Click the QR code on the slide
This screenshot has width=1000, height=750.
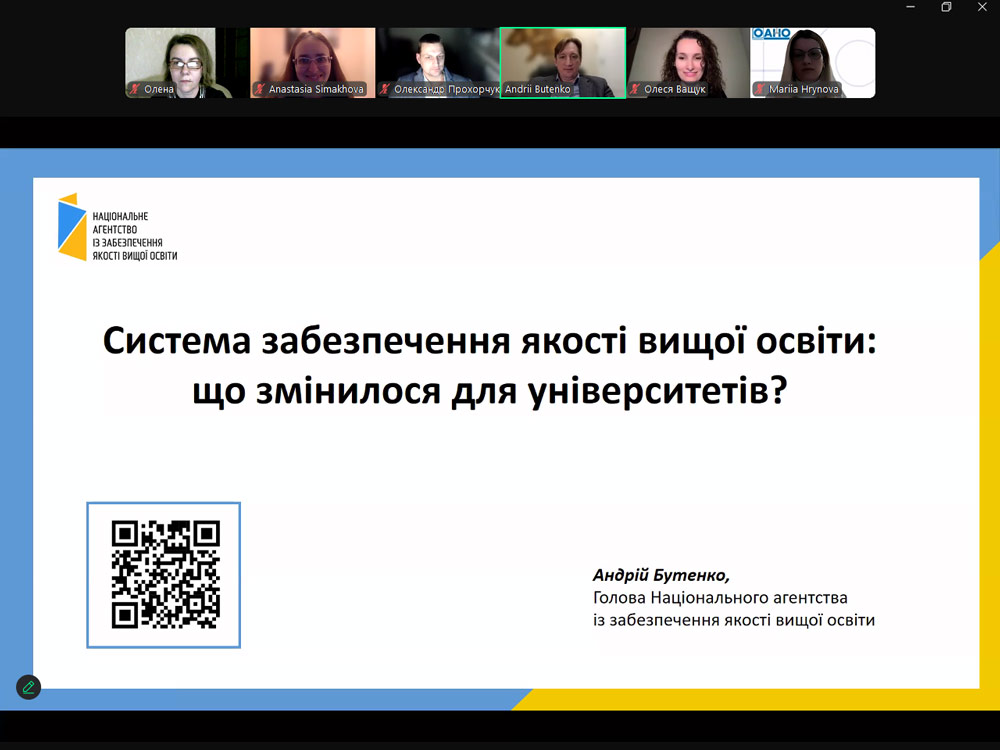coord(164,575)
